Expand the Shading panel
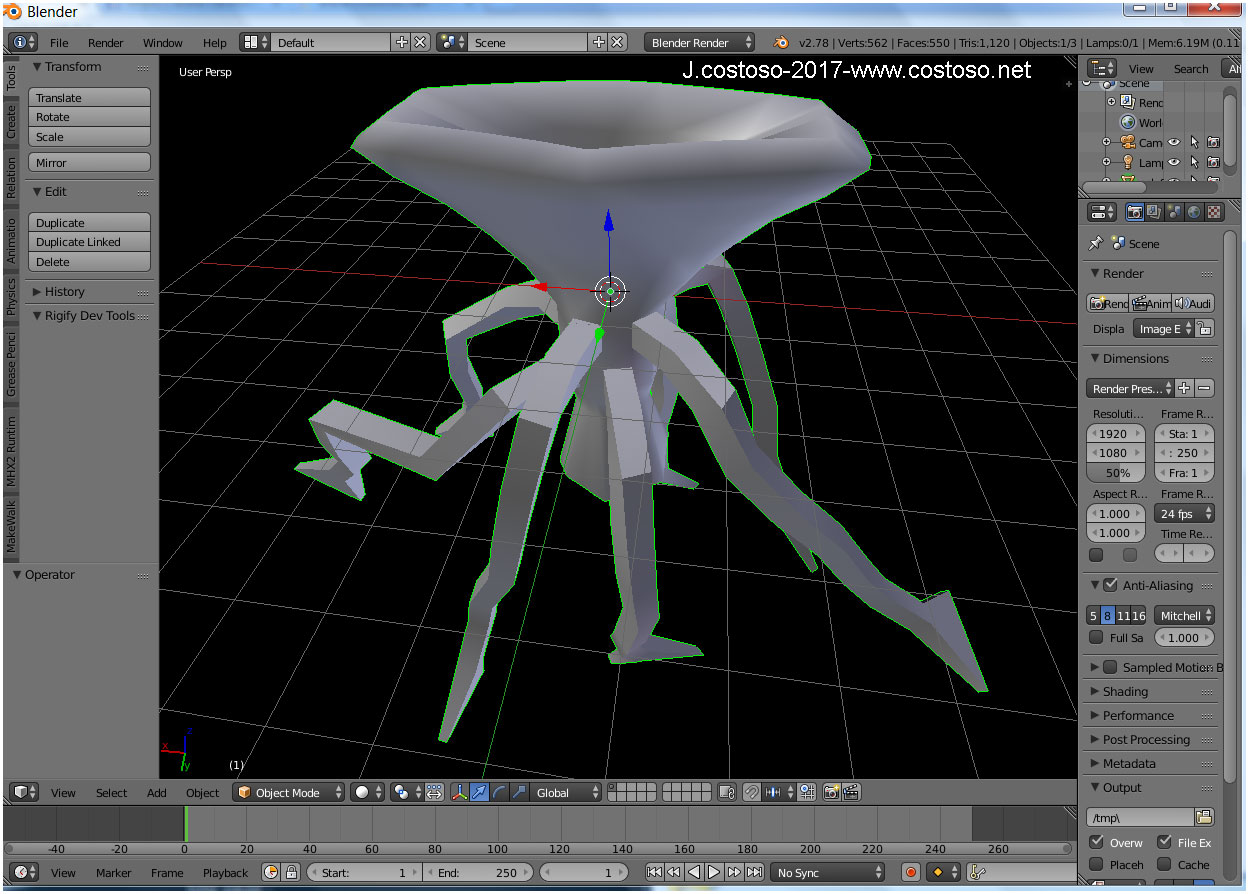The height and width of the screenshot is (894, 1249). coord(1125,691)
